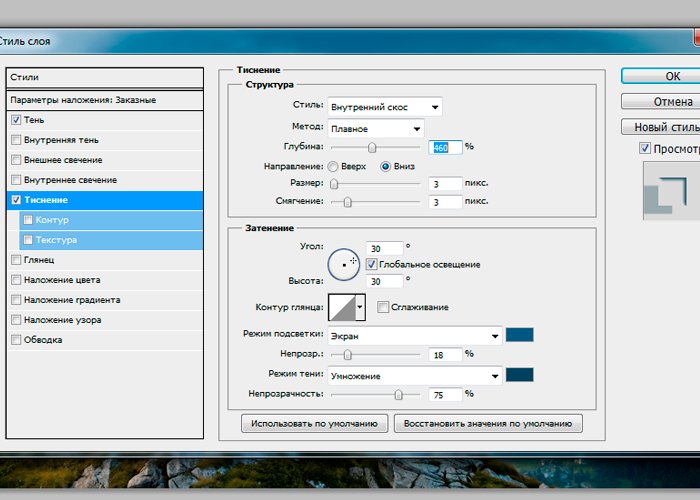Select the Контур sub-item in styles list
This screenshot has height=500, width=700.
click(52, 220)
